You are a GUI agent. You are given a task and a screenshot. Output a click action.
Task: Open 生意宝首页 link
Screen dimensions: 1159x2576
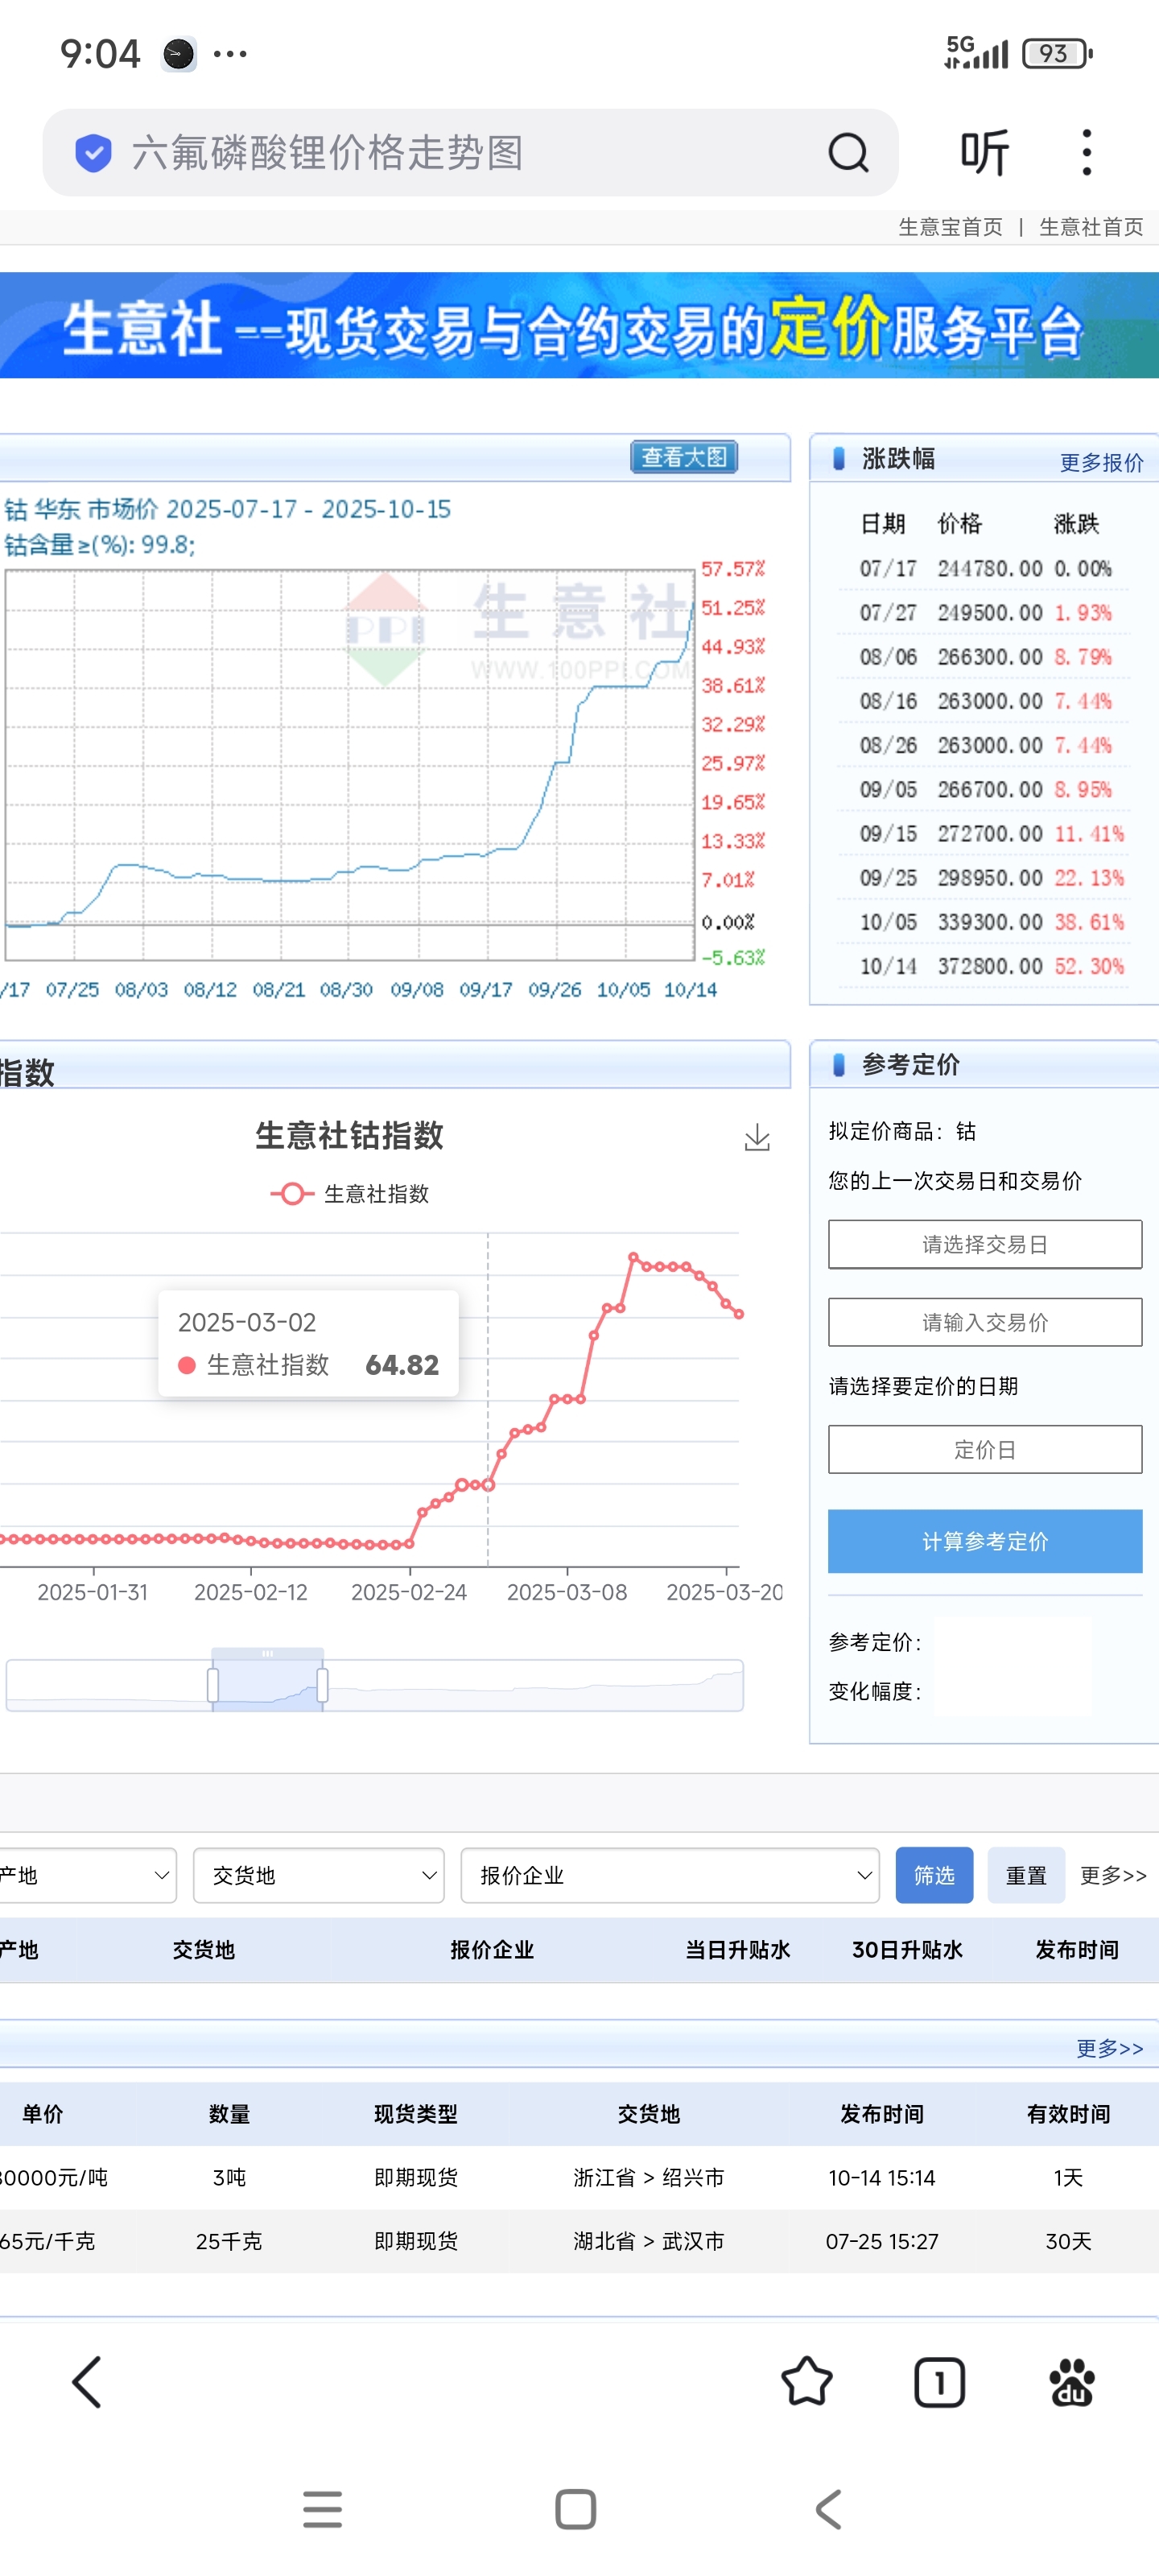point(950,227)
